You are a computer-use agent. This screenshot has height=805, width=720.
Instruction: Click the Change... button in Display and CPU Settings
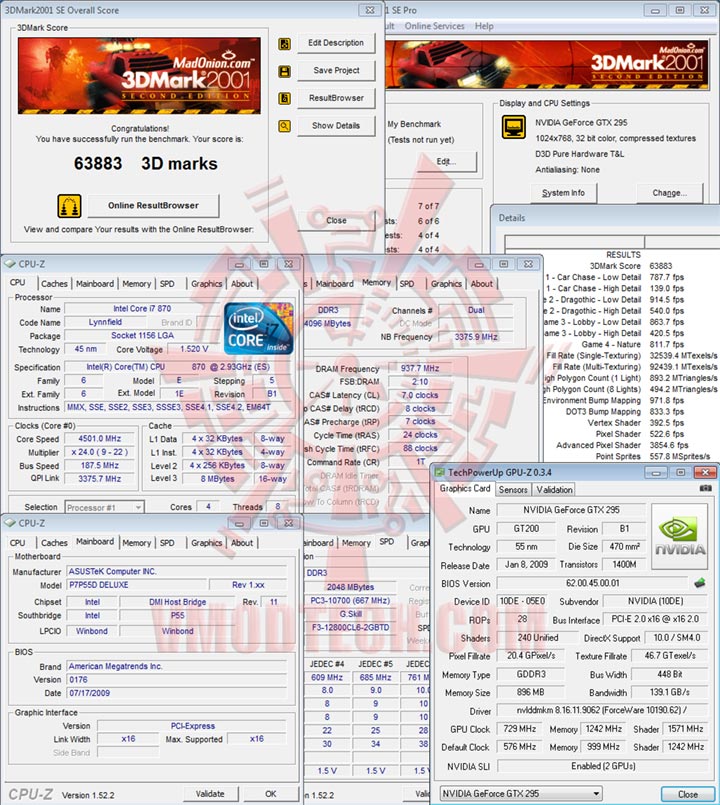pyautogui.click(x=669, y=193)
